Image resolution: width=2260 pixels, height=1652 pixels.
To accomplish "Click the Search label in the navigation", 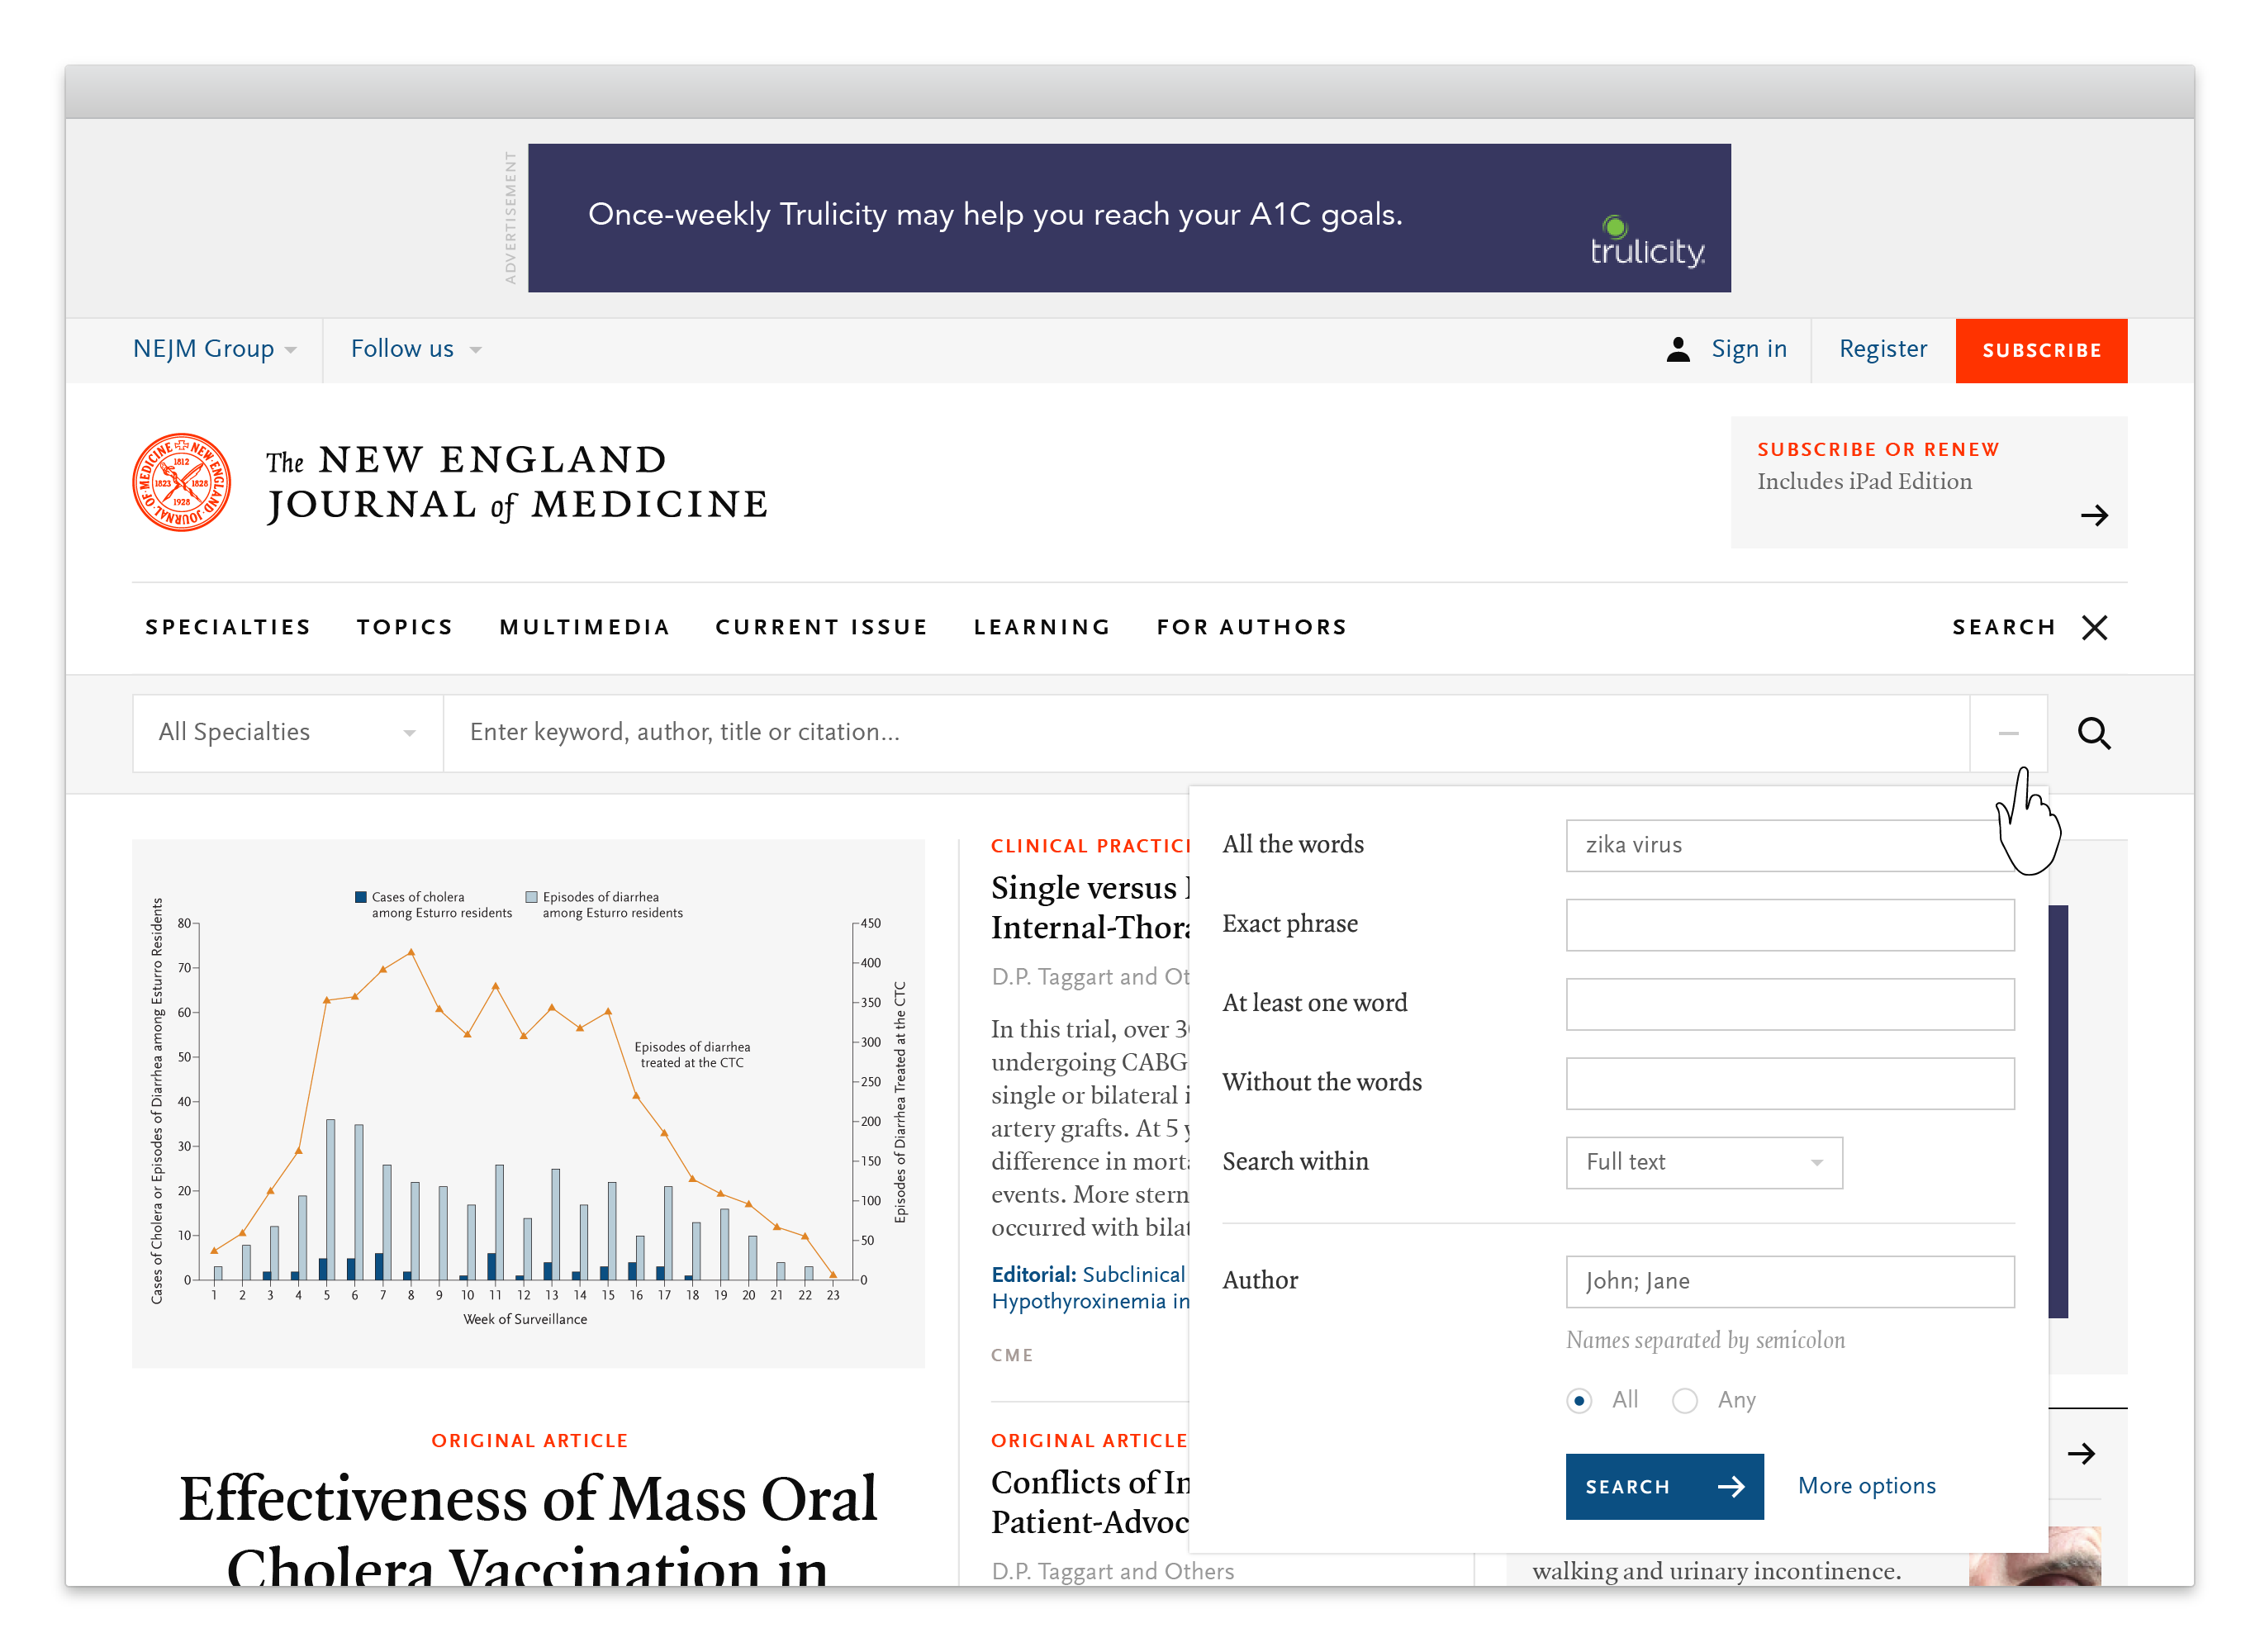I will 2004,627.
